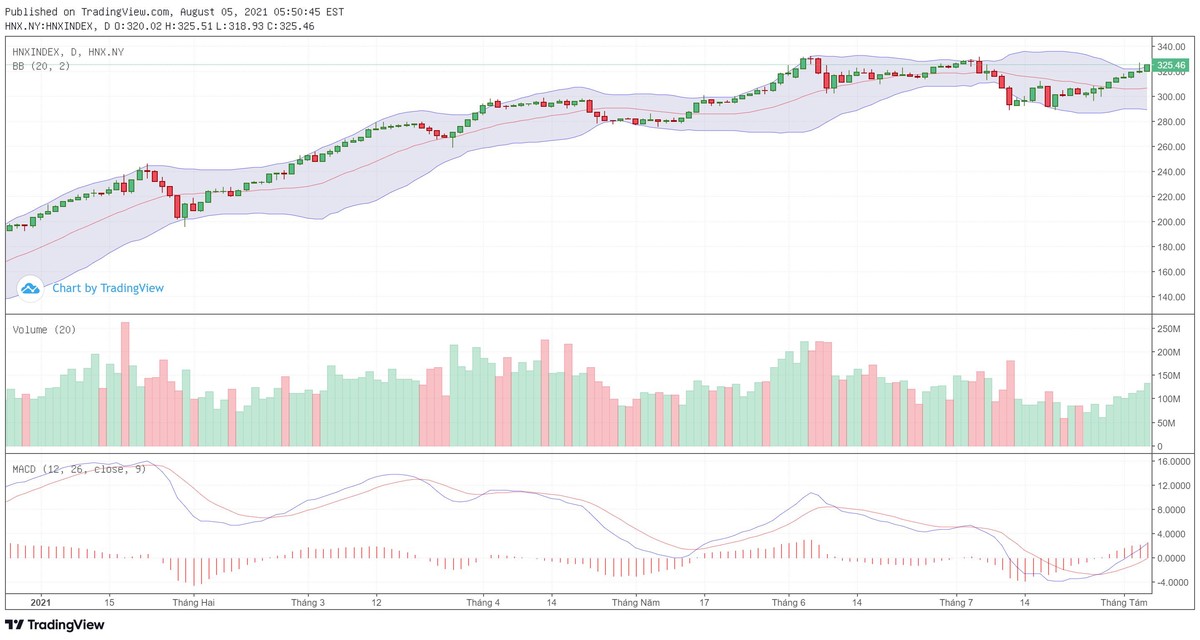Screen dimensions: 1200x640
Task: Open the Chart by TradingView link
Action: tap(108, 288)
